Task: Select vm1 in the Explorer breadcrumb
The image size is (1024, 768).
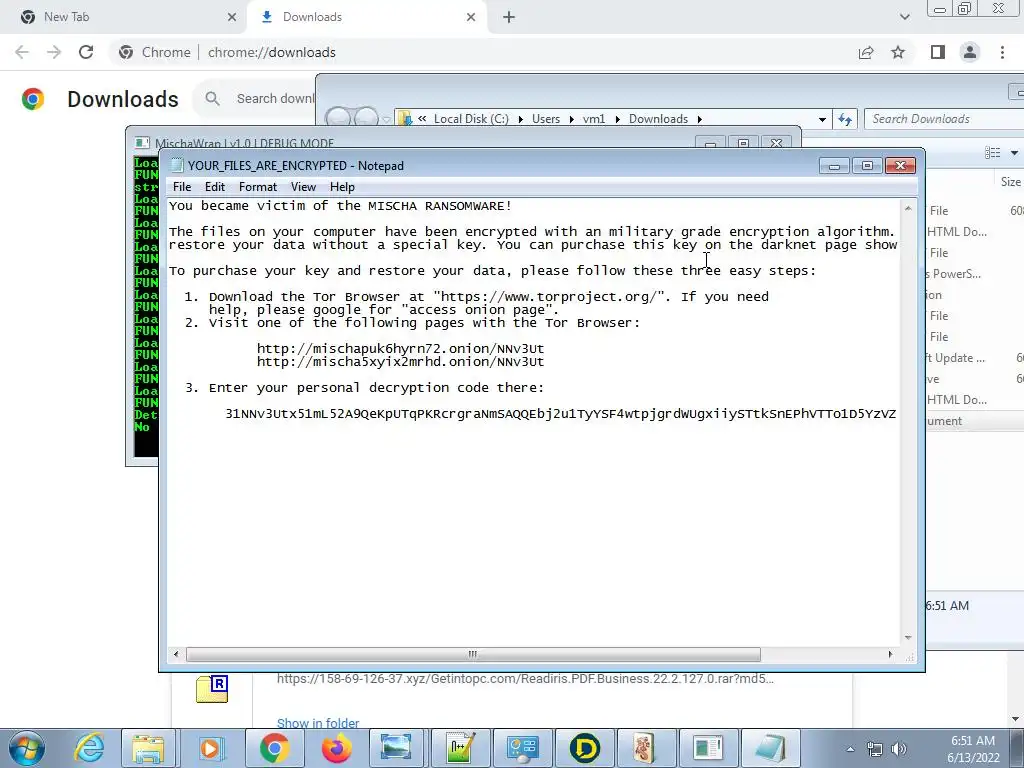Action: pyautogui.click(x=594, y=119)
